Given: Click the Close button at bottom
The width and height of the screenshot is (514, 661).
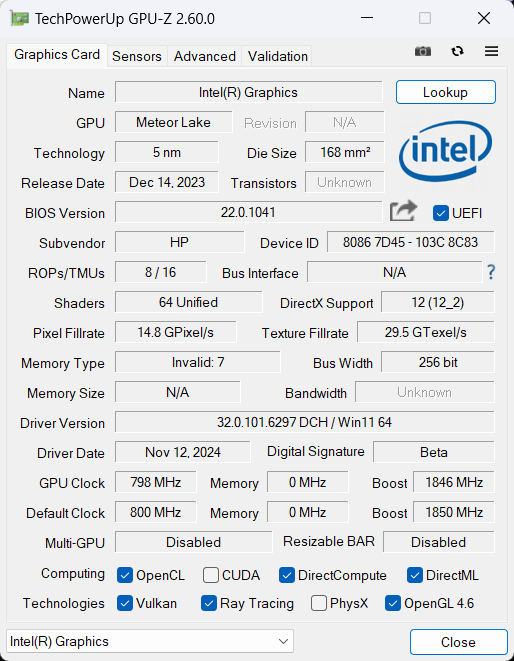Looking at the screenshot, I should (458, 642).
